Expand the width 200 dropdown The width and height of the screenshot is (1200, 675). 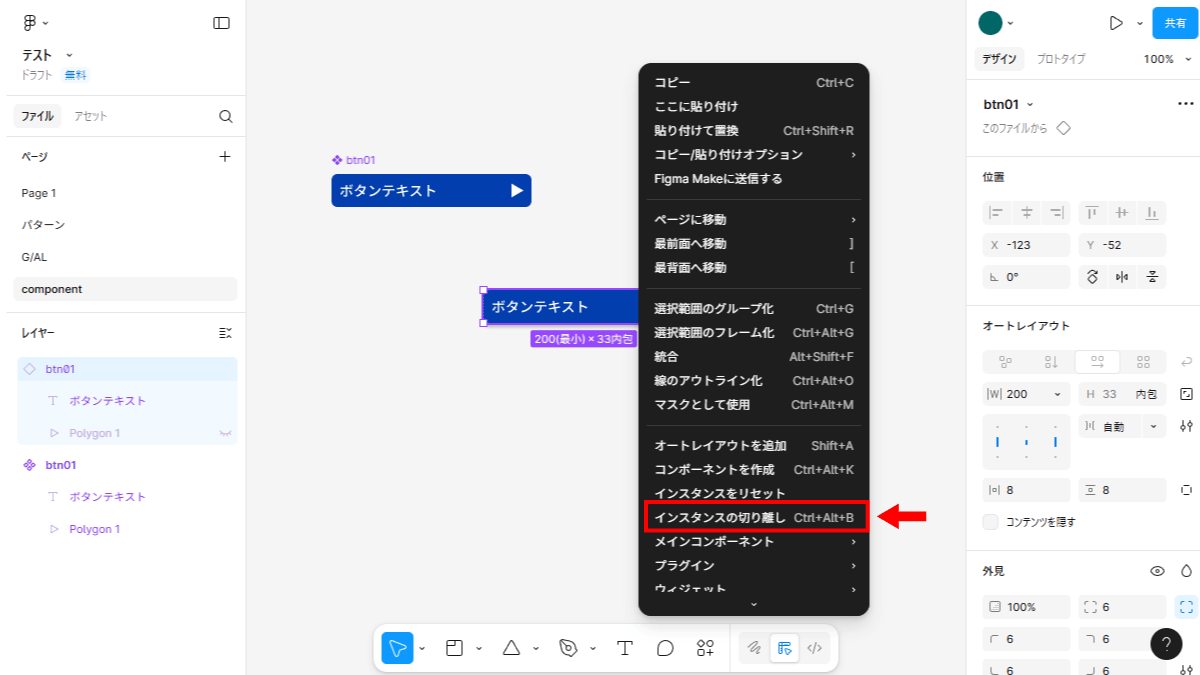click(x=1057, y=394)
